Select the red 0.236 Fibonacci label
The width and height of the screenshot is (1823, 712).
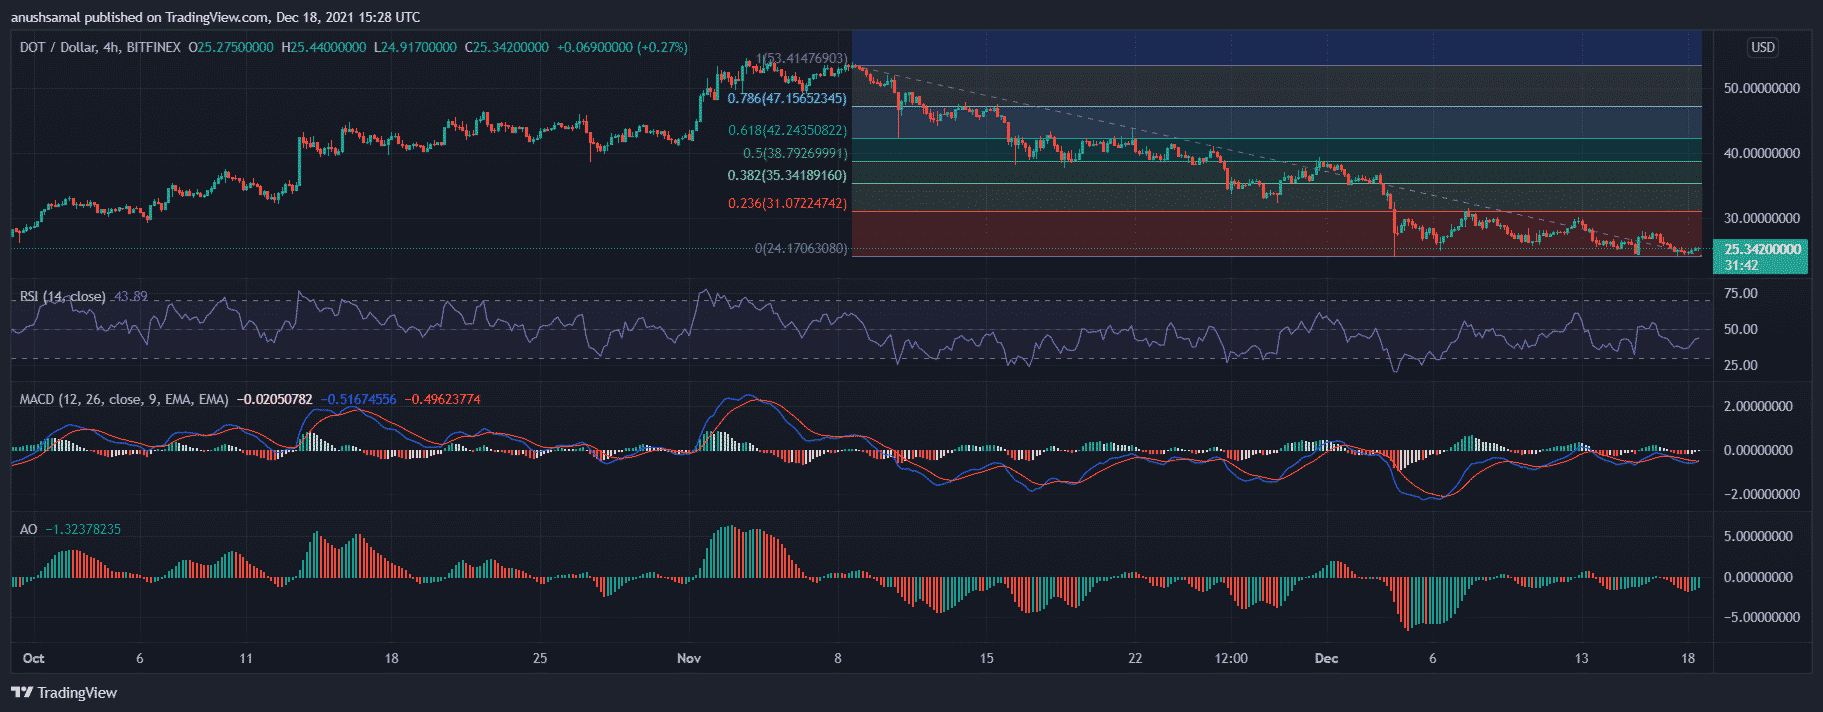pyautogui.click(x=787, y=203)
